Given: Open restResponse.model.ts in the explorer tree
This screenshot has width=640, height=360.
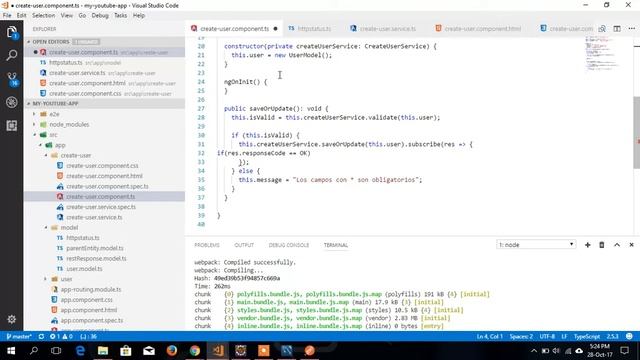Looking at the screenshot, I should tap(96, 258).
